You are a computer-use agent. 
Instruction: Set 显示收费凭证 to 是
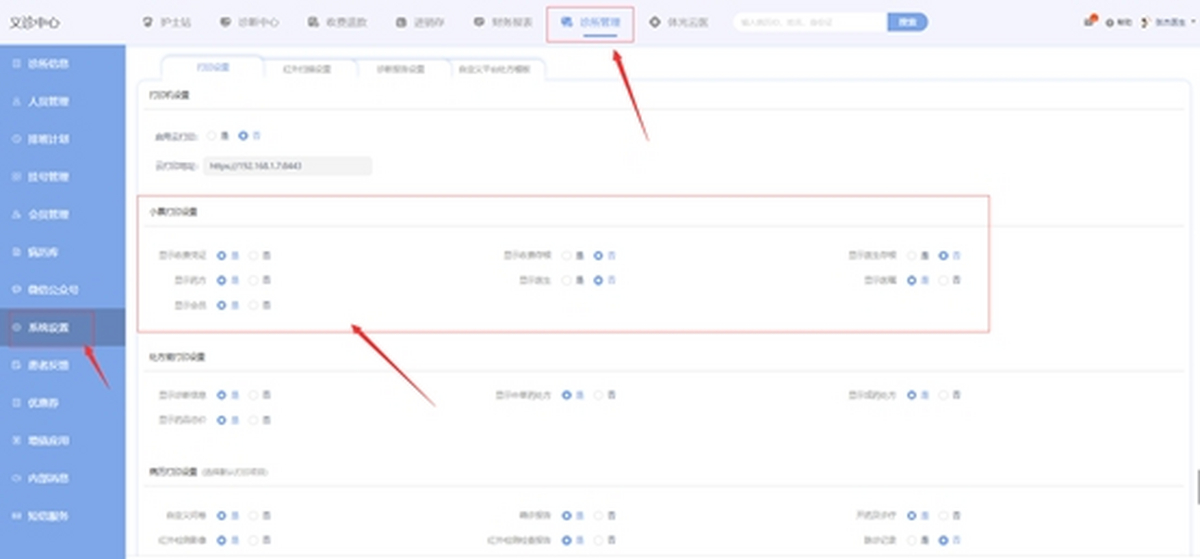pyautogui.click(x=221, y=255)
